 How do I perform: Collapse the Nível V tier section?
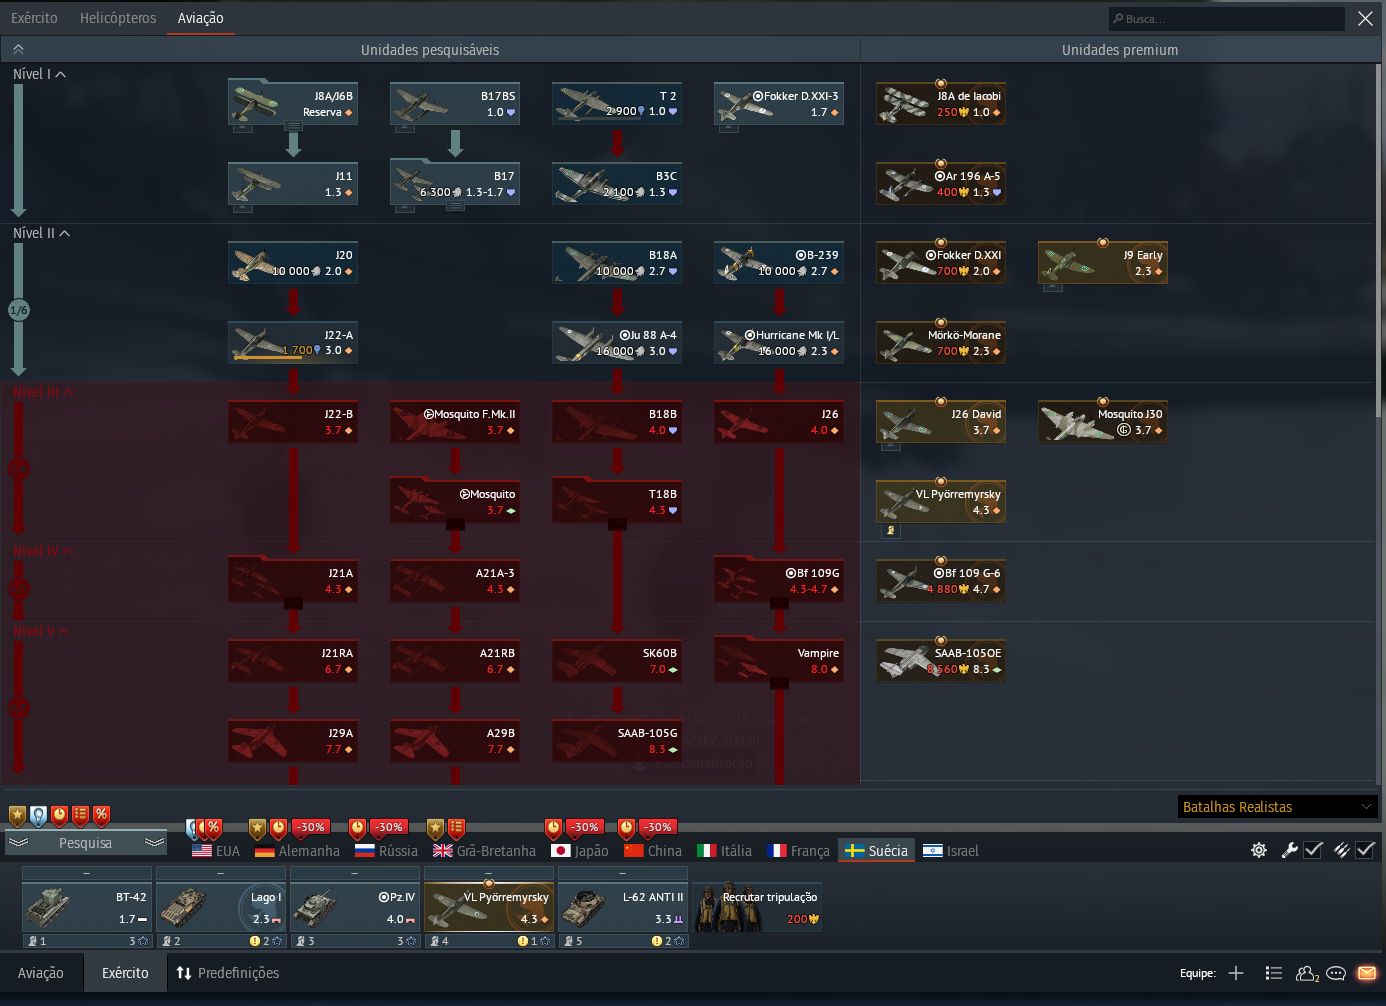tap(40, 631)
